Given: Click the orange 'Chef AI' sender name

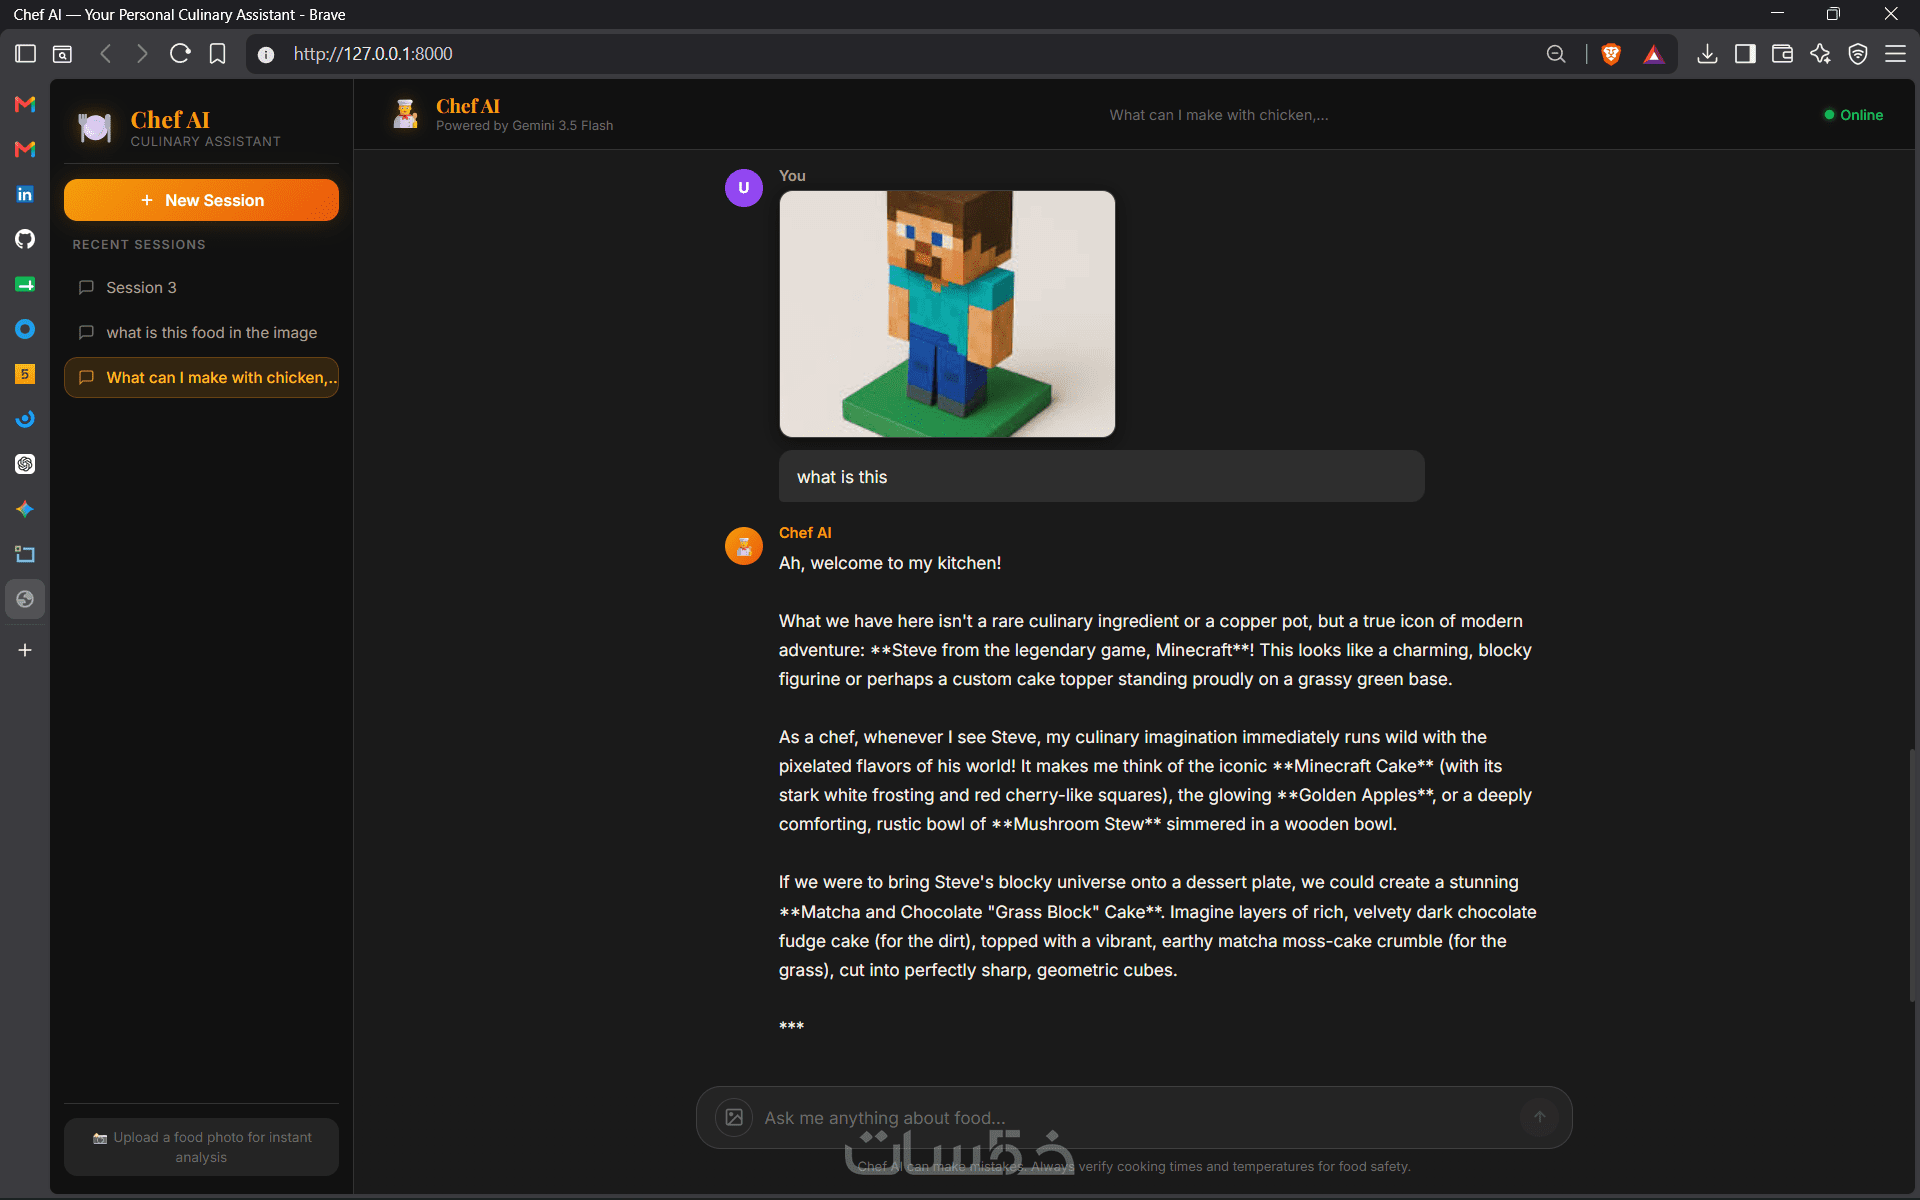Looking at the screenshot, I should click(805, 533).
